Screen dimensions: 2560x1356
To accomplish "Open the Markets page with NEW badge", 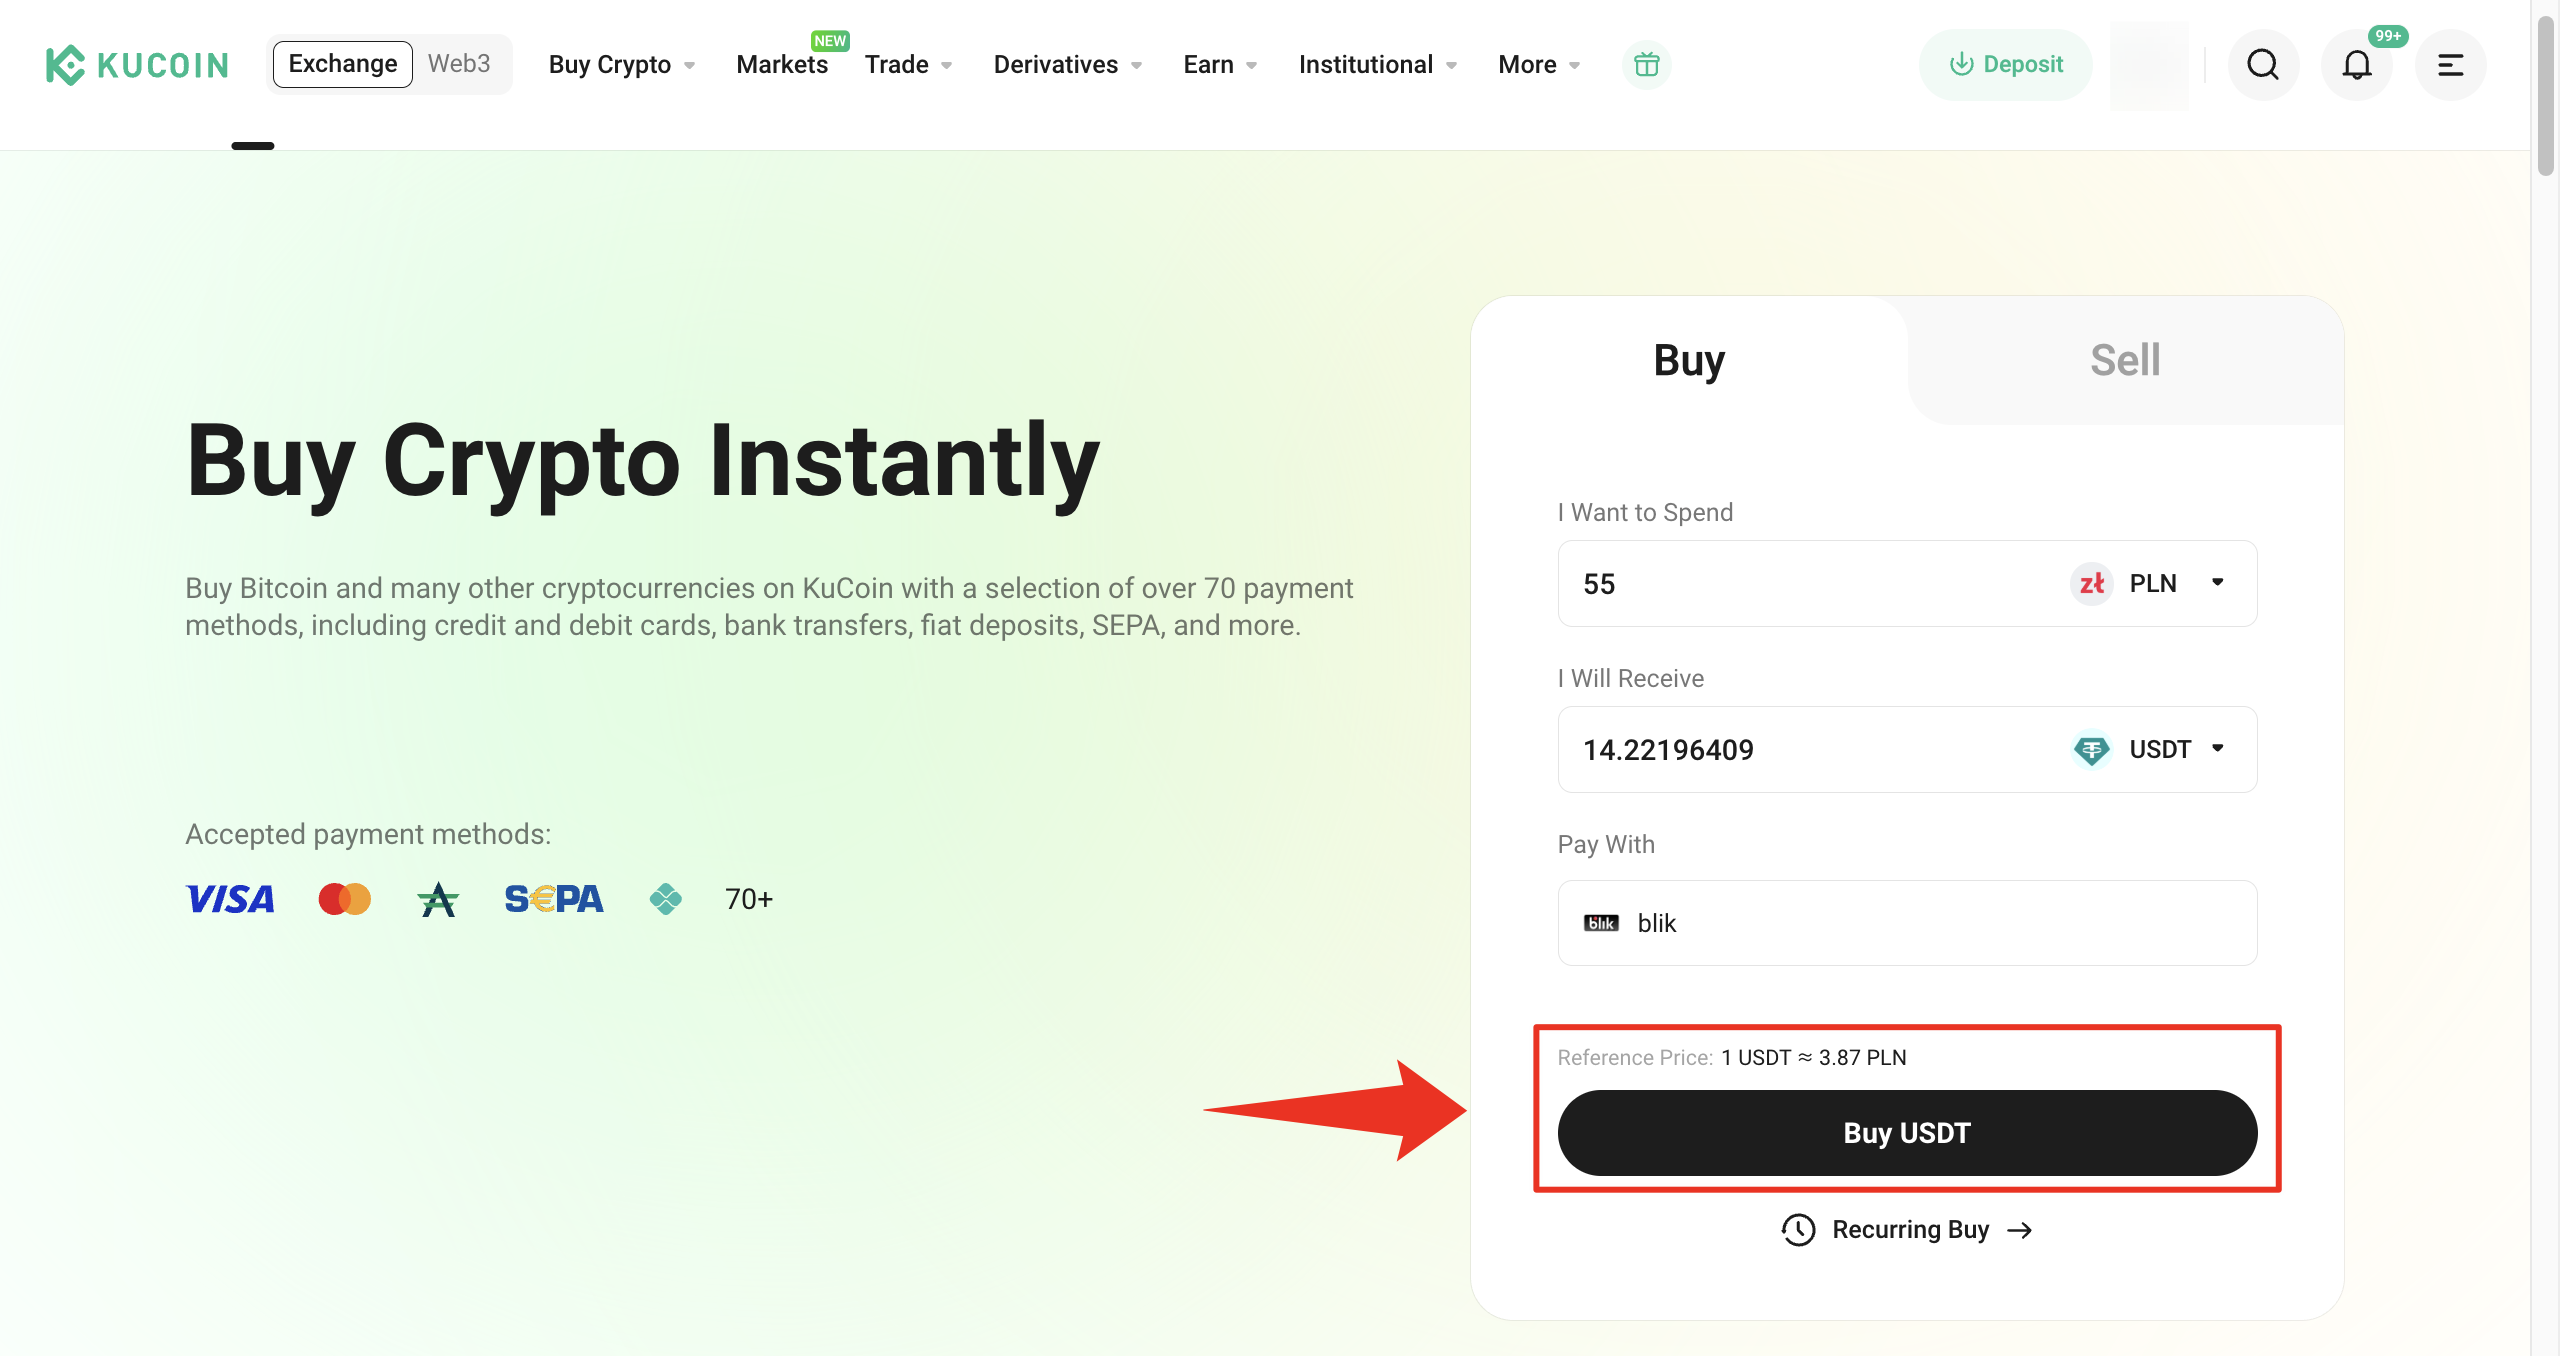I will 783,64.
